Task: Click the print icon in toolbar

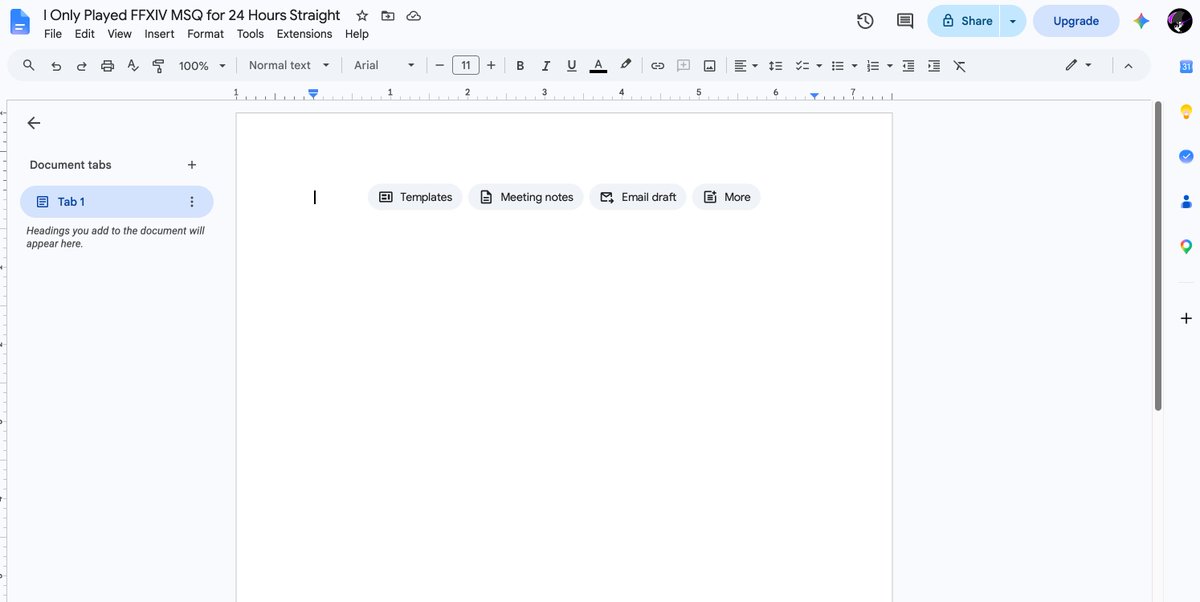Action: point(107,65)
